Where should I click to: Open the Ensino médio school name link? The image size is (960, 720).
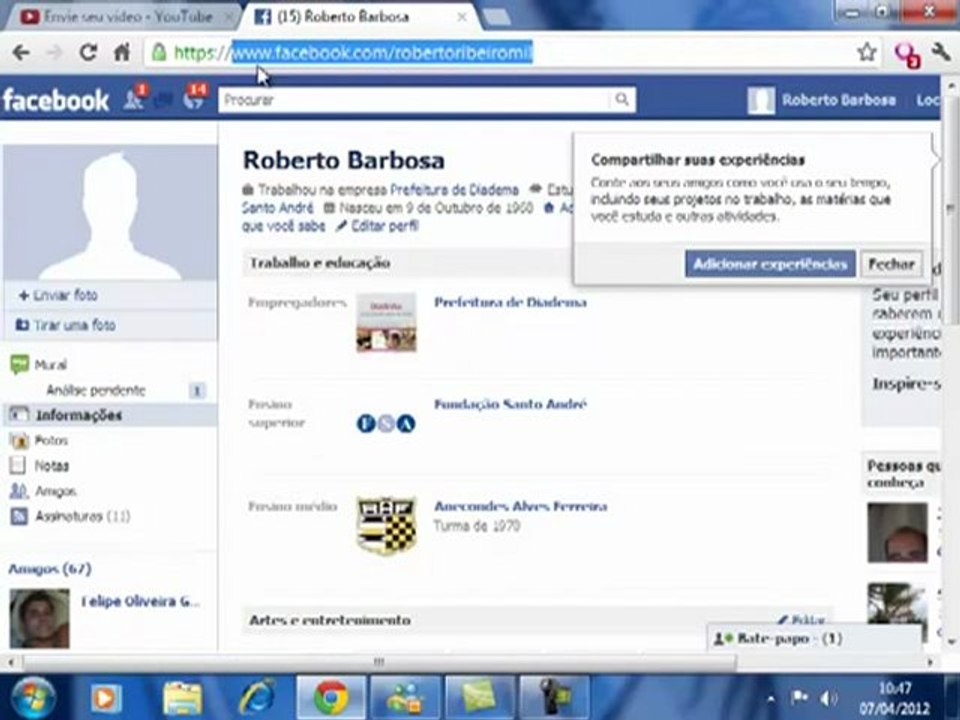tap(520, 506)
